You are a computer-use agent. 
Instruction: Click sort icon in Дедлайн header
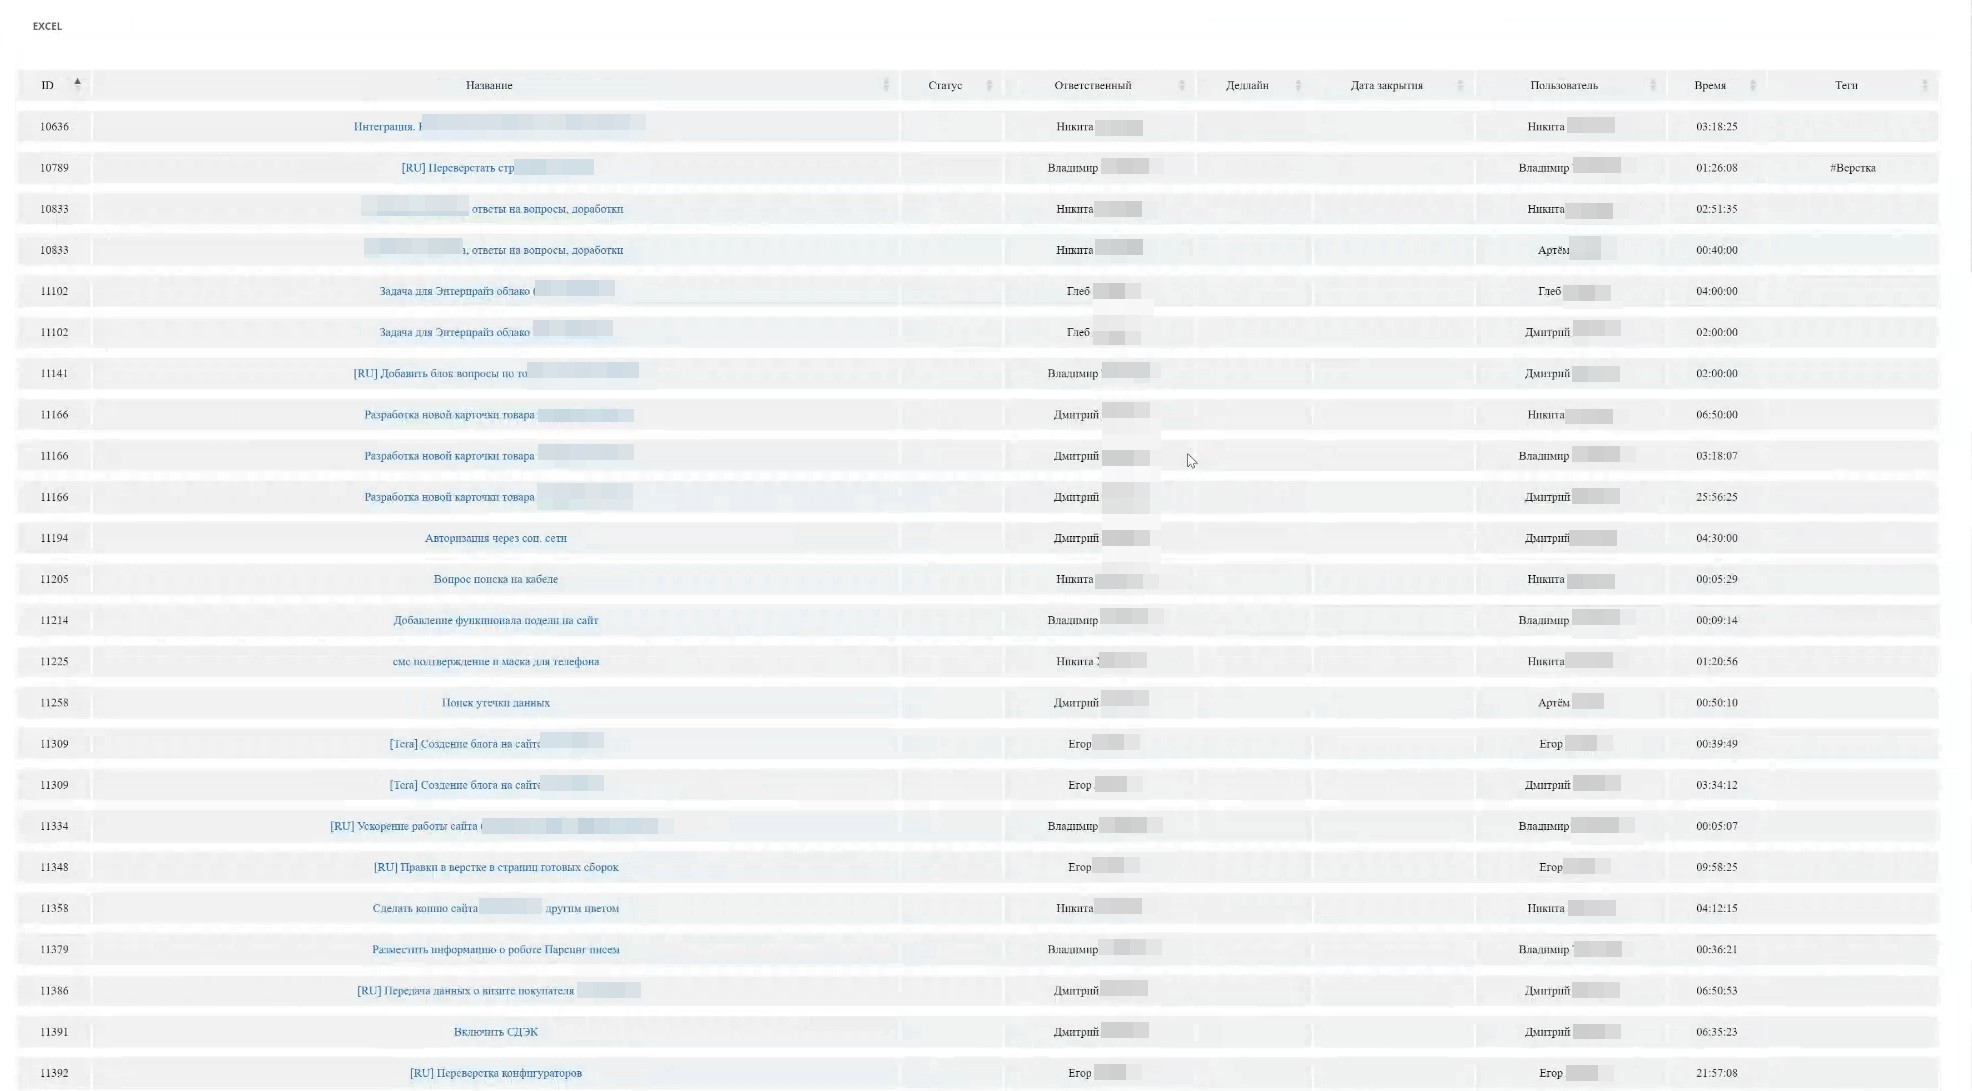1298,85
